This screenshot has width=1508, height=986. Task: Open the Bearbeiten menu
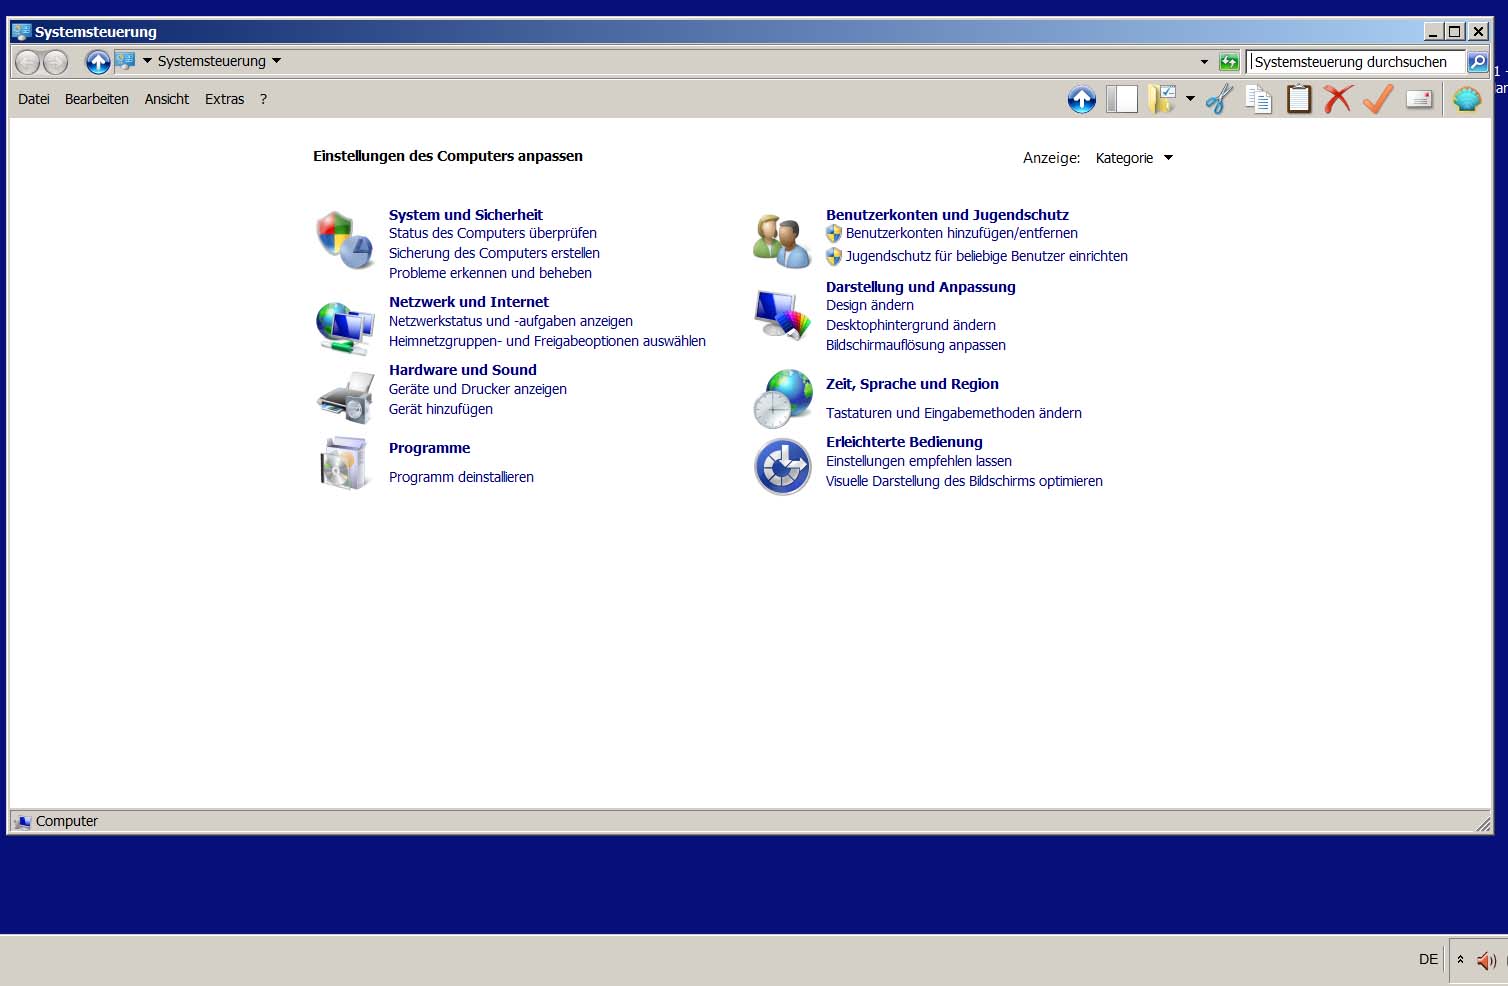[97, 99]
